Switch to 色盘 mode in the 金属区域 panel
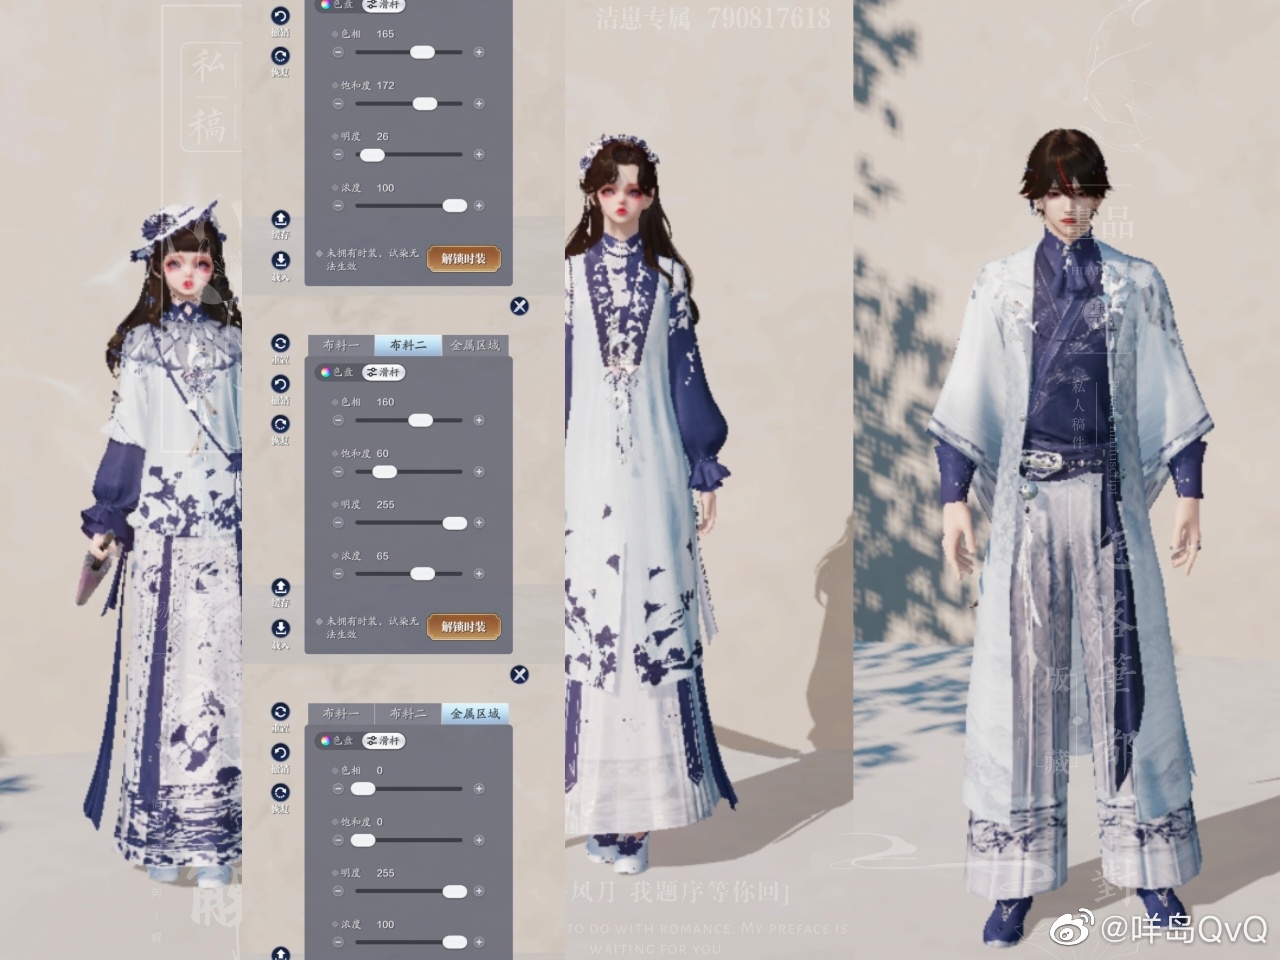This screenshot has width=1280, height=960. pyautogui.click(x=337, y=740)
